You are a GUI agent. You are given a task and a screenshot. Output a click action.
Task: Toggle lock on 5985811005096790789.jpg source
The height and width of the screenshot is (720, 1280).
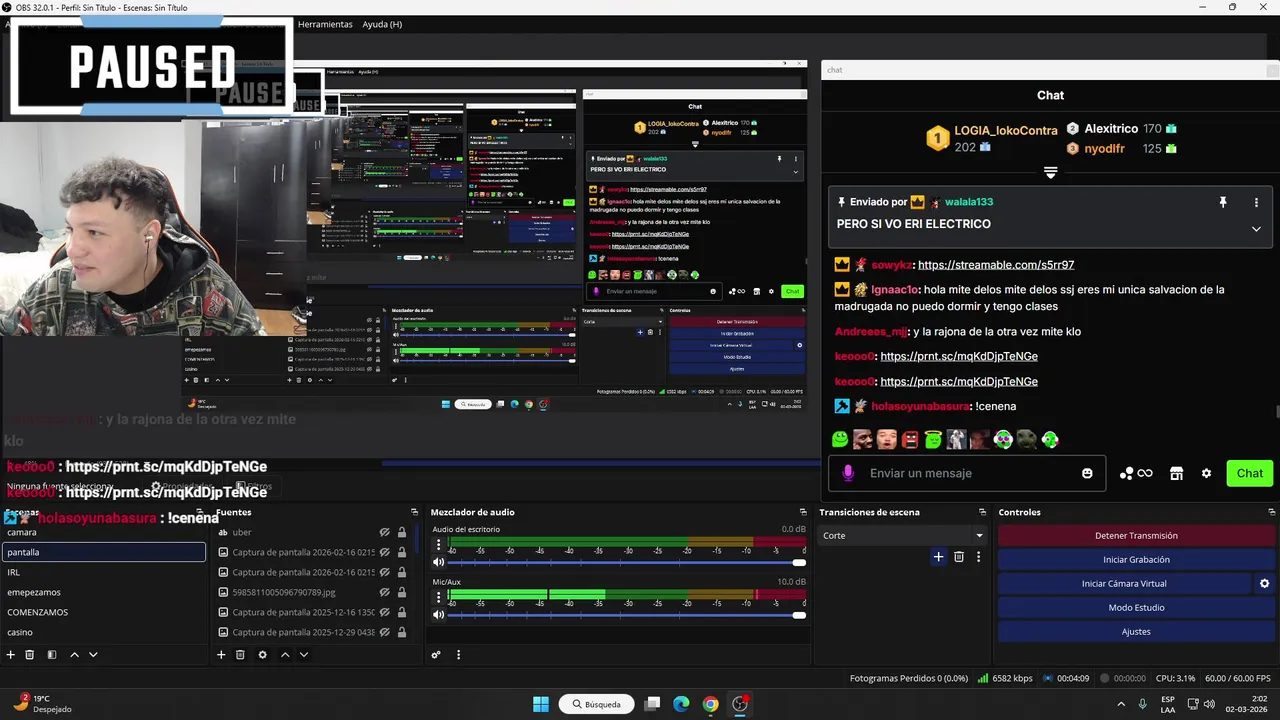(402, 592)
